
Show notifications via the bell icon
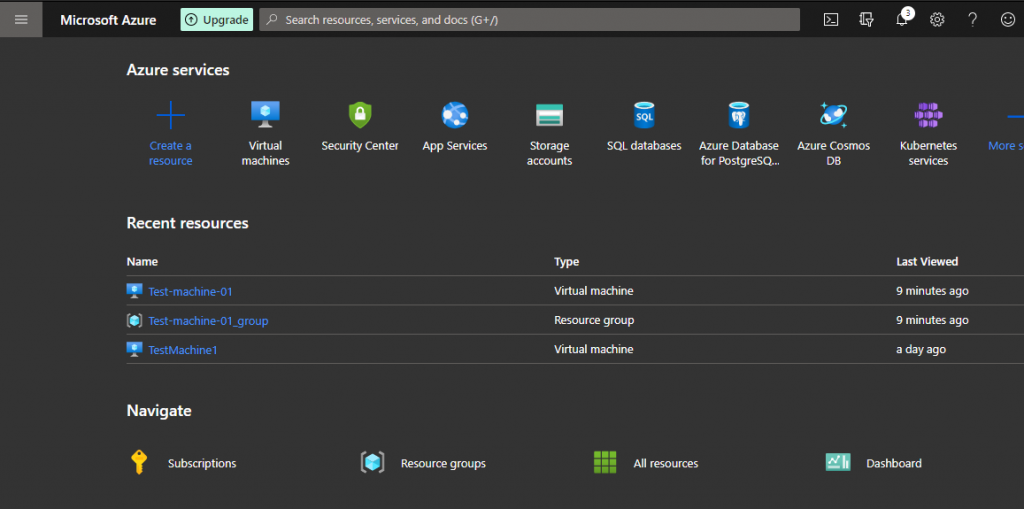[902, 20]
